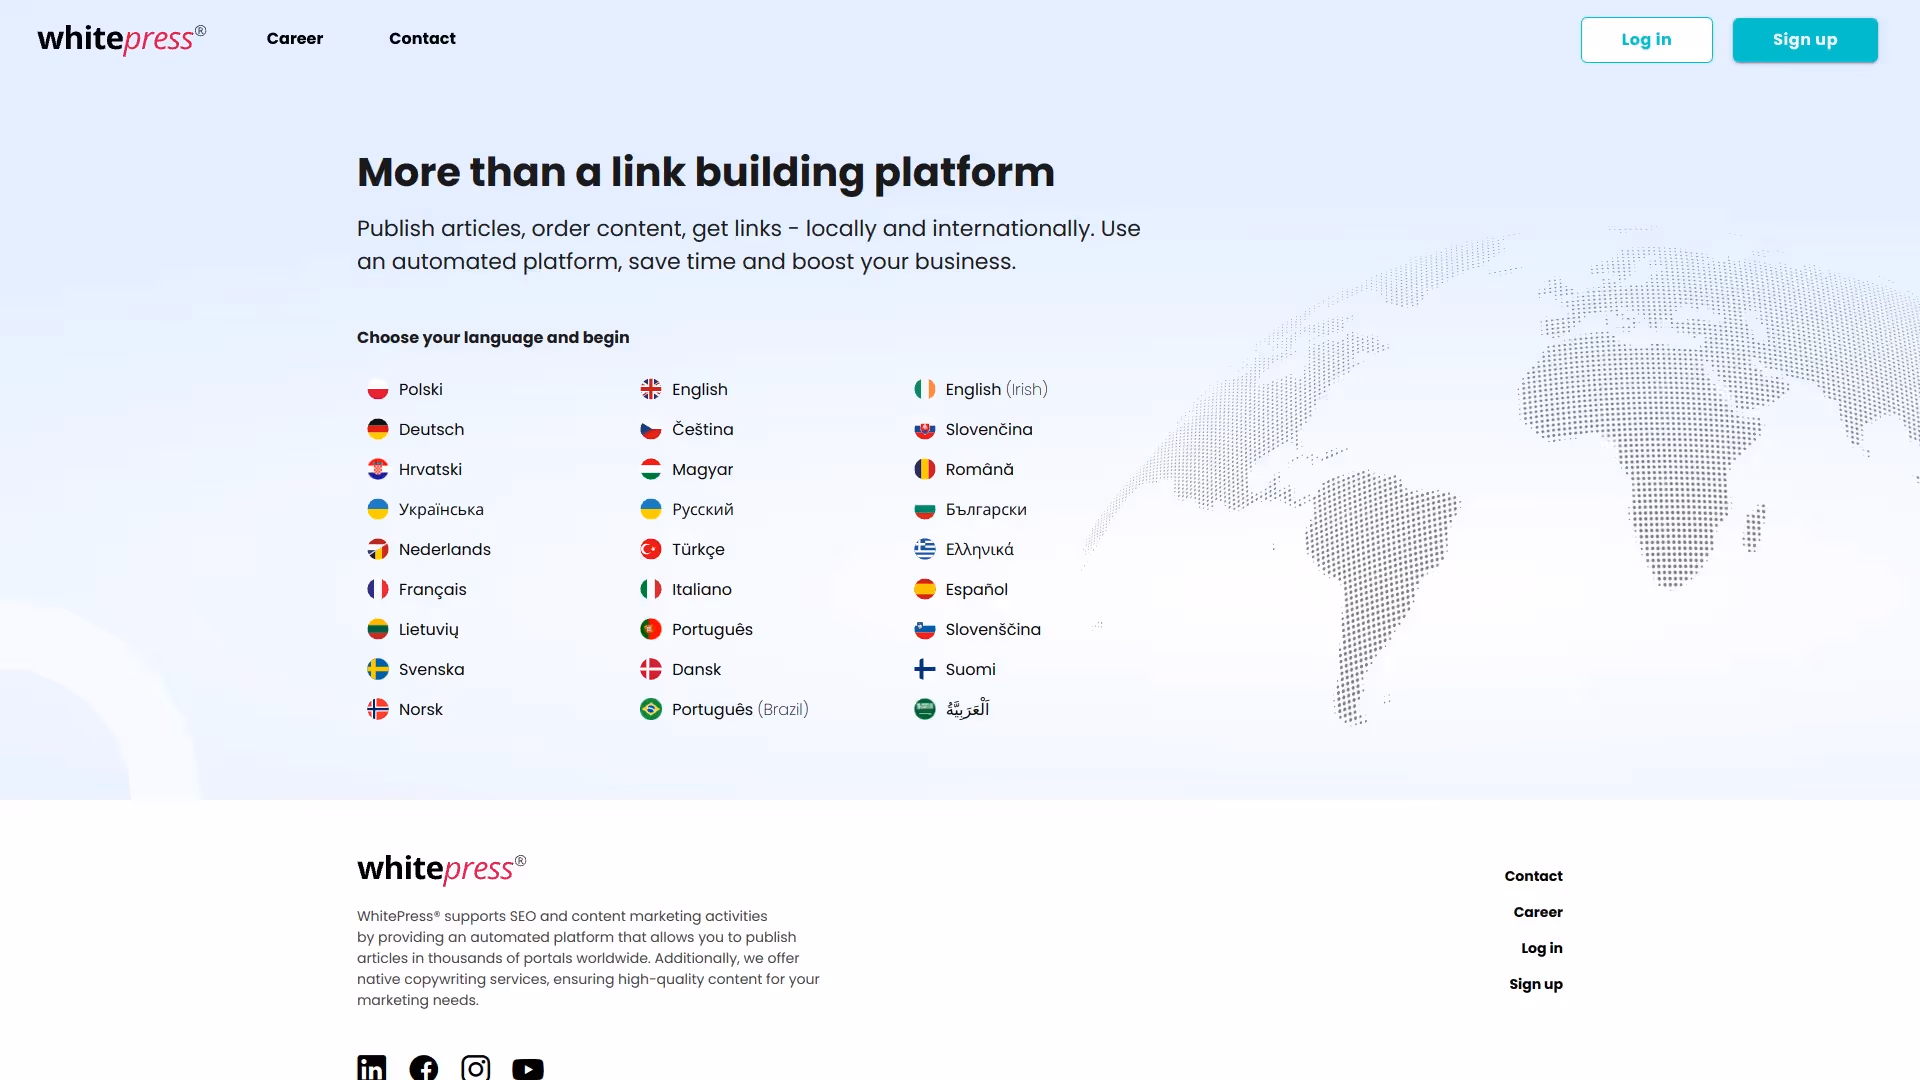Select the Español flag icon

[924, 589]
